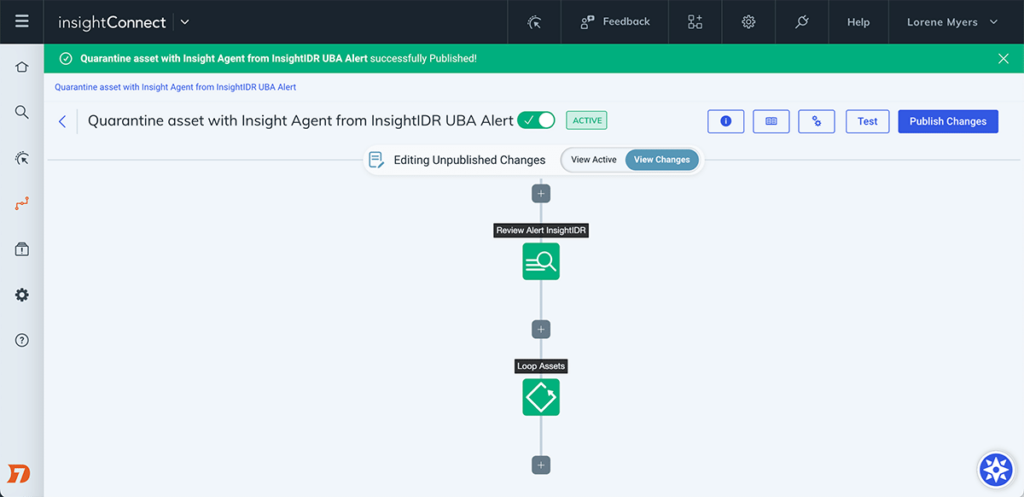The image size is (1024, 497).
Task: Open the Lorene Myers user menu
Action: 951,22
